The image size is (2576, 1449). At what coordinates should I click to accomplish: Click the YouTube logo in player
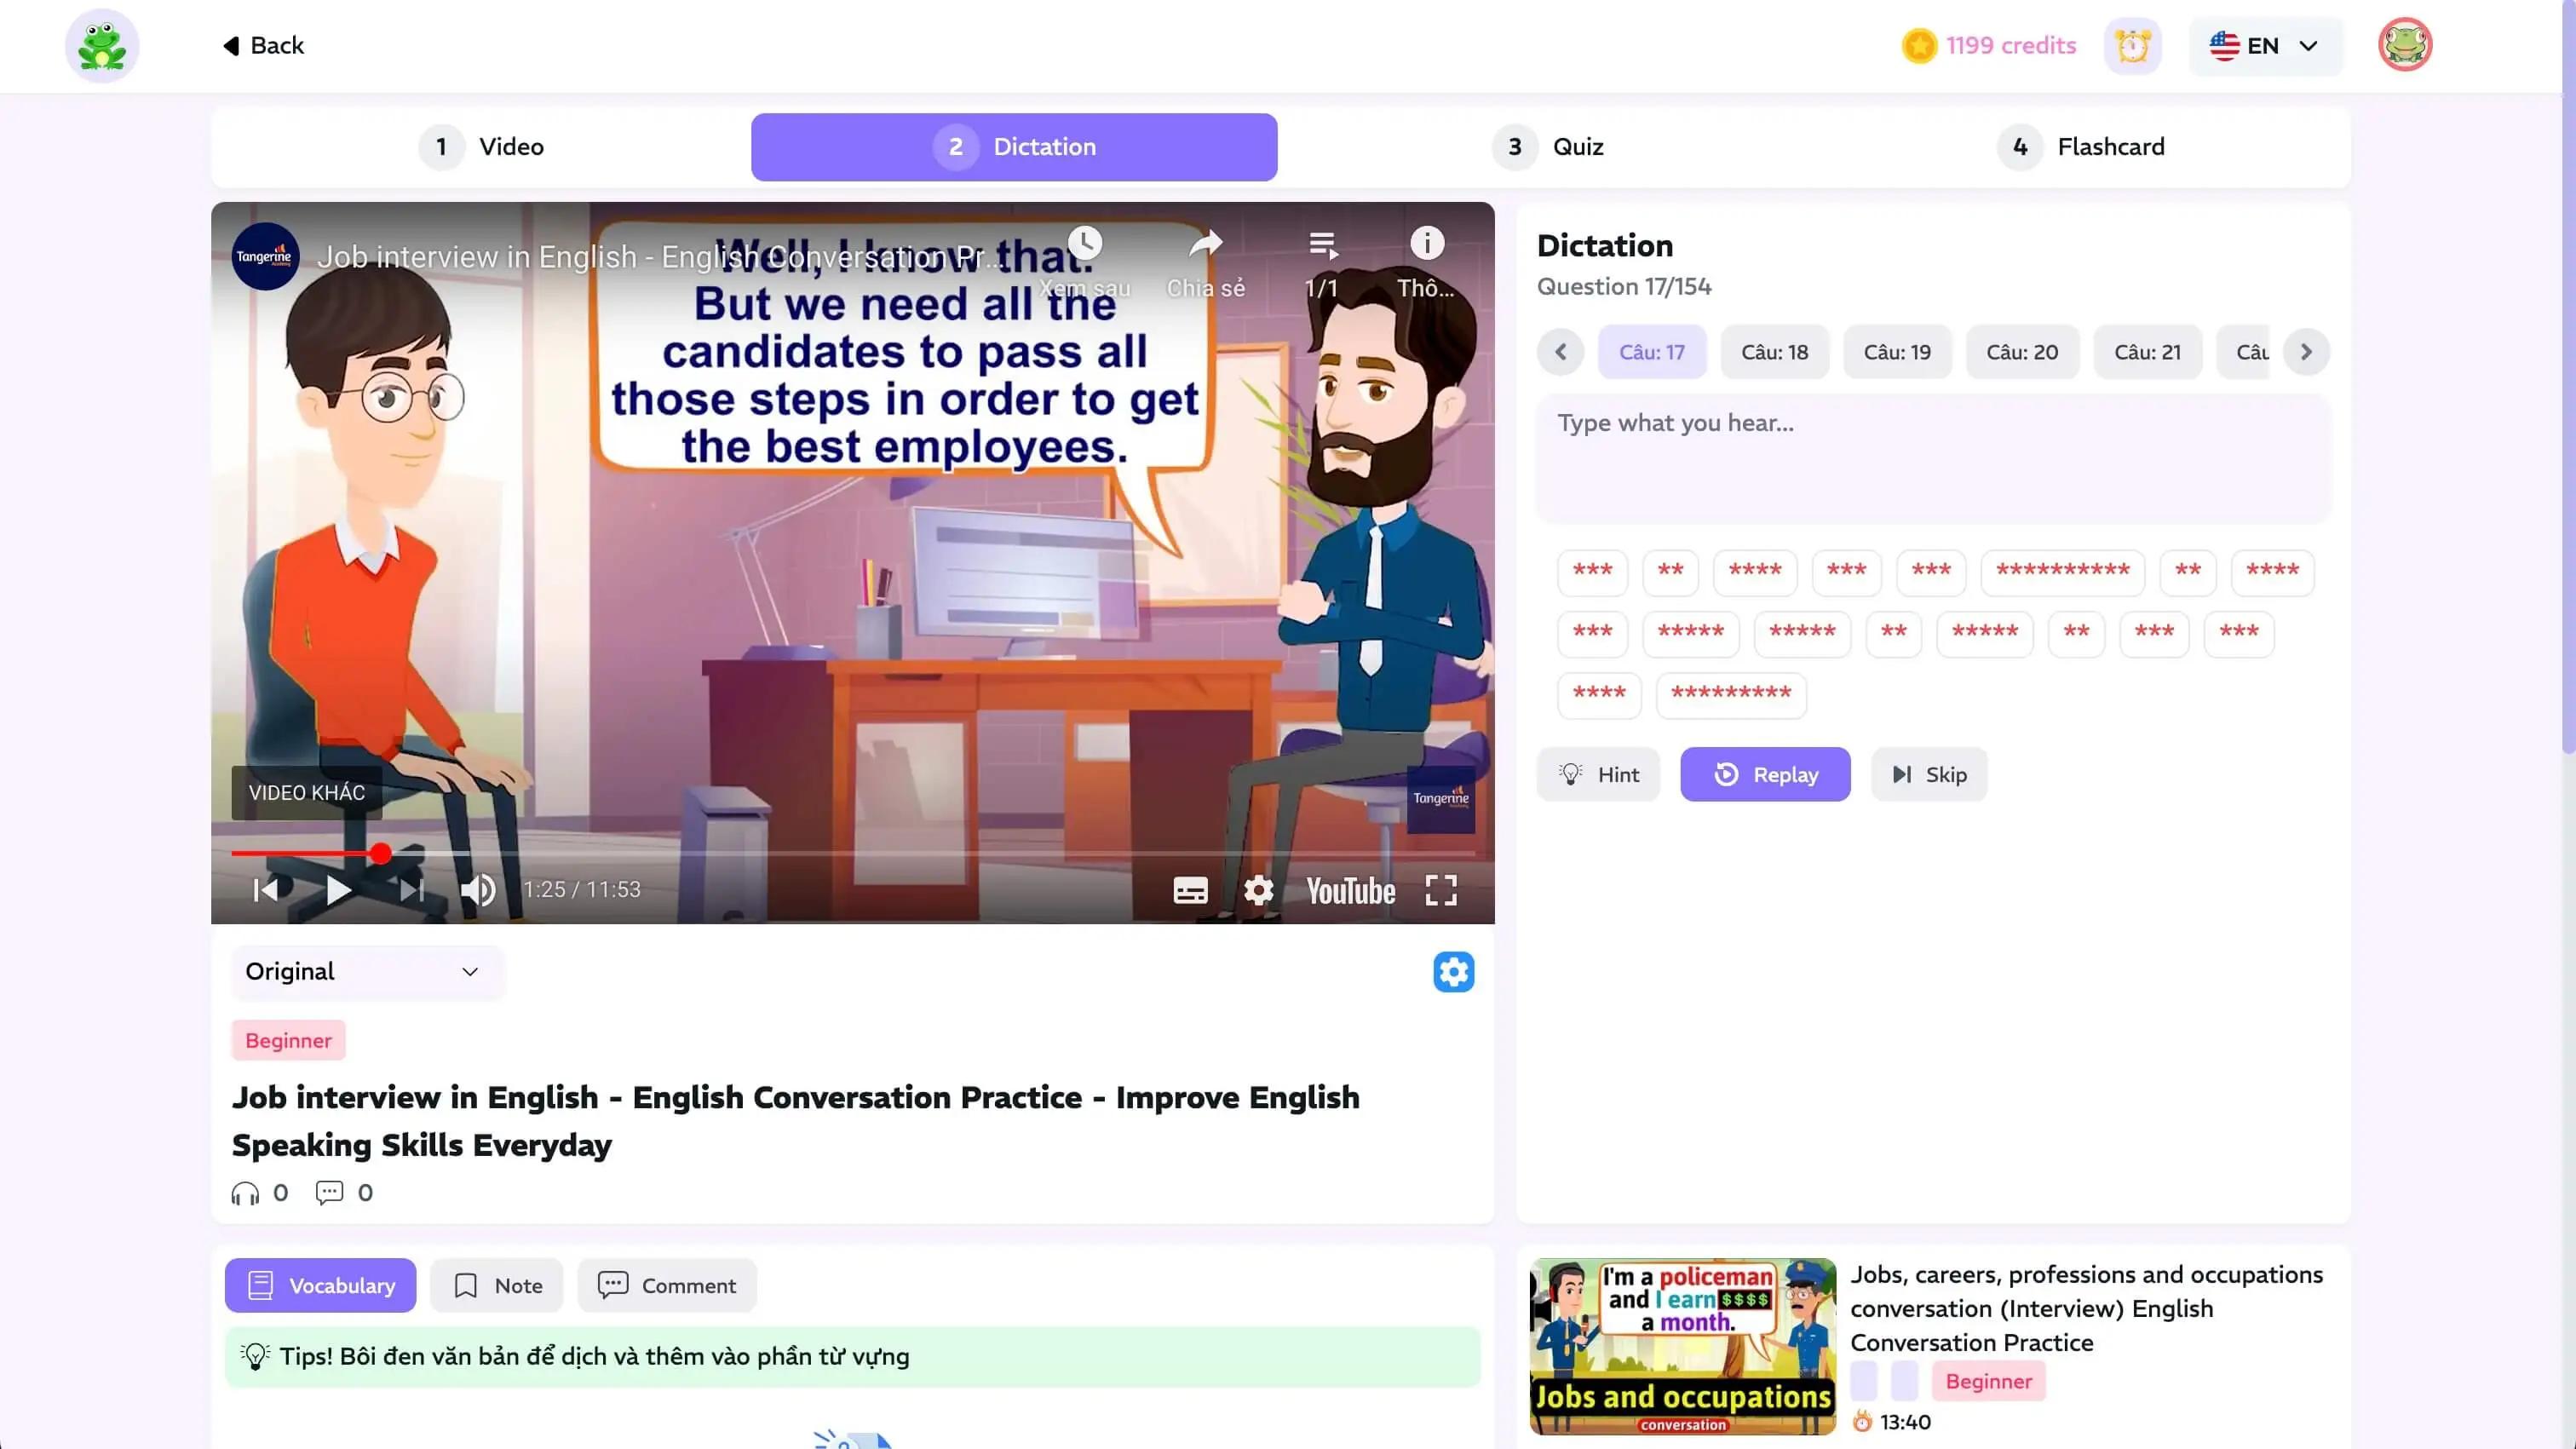pos(1350,891)
